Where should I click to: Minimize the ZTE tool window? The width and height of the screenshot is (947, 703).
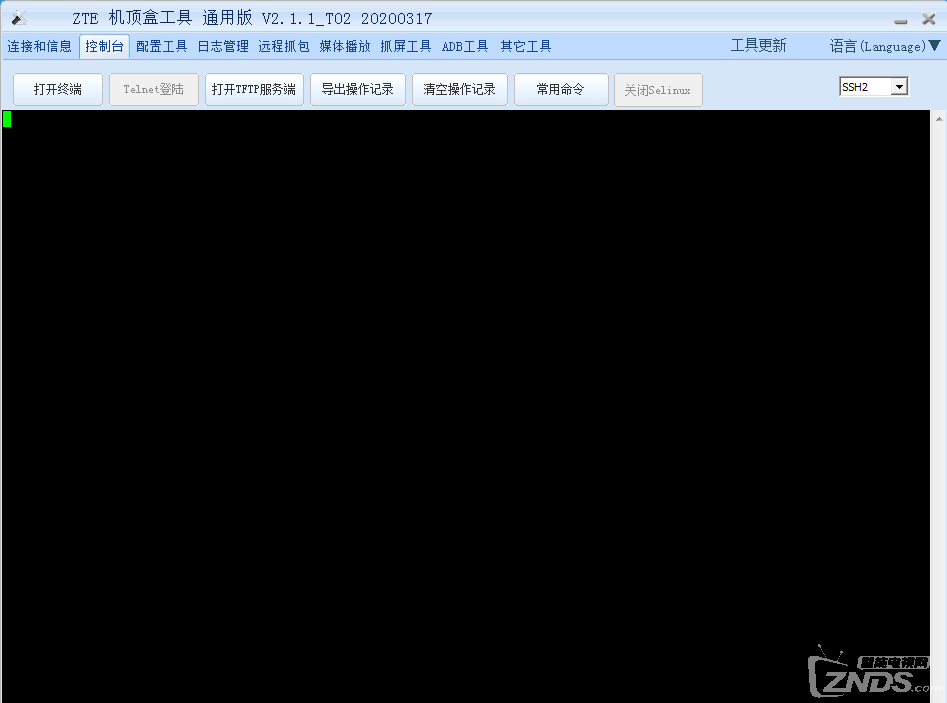click(900, 20)
